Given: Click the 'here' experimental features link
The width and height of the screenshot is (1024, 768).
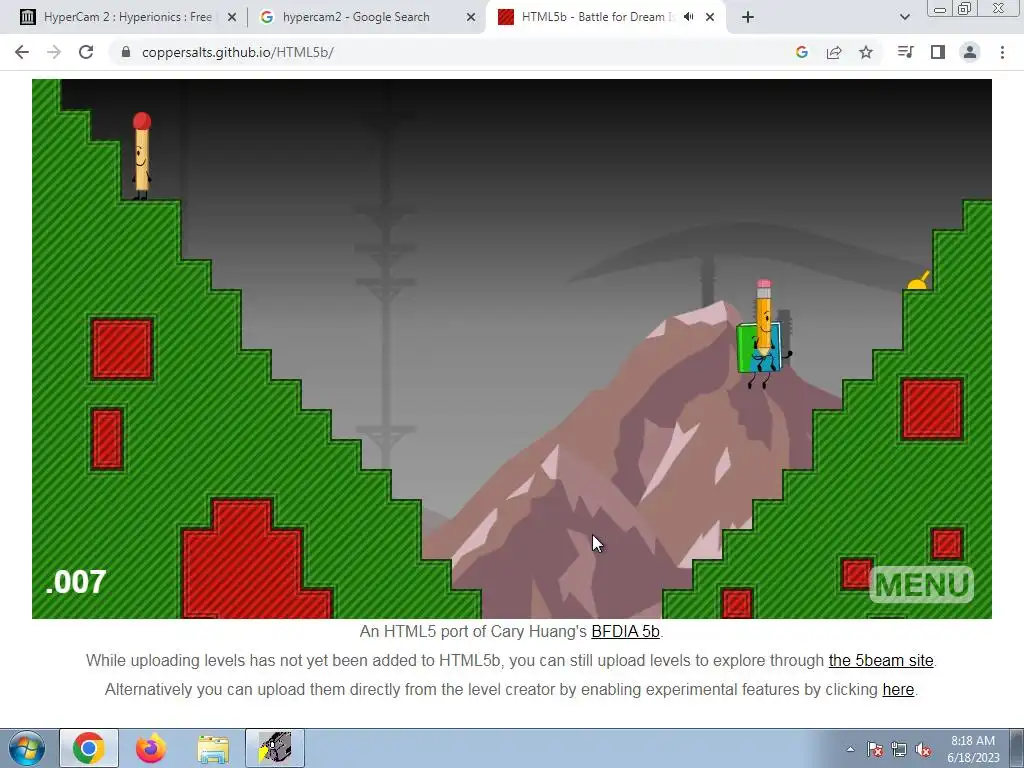Looking at the screenshot, I should click(x=898, y=689).
